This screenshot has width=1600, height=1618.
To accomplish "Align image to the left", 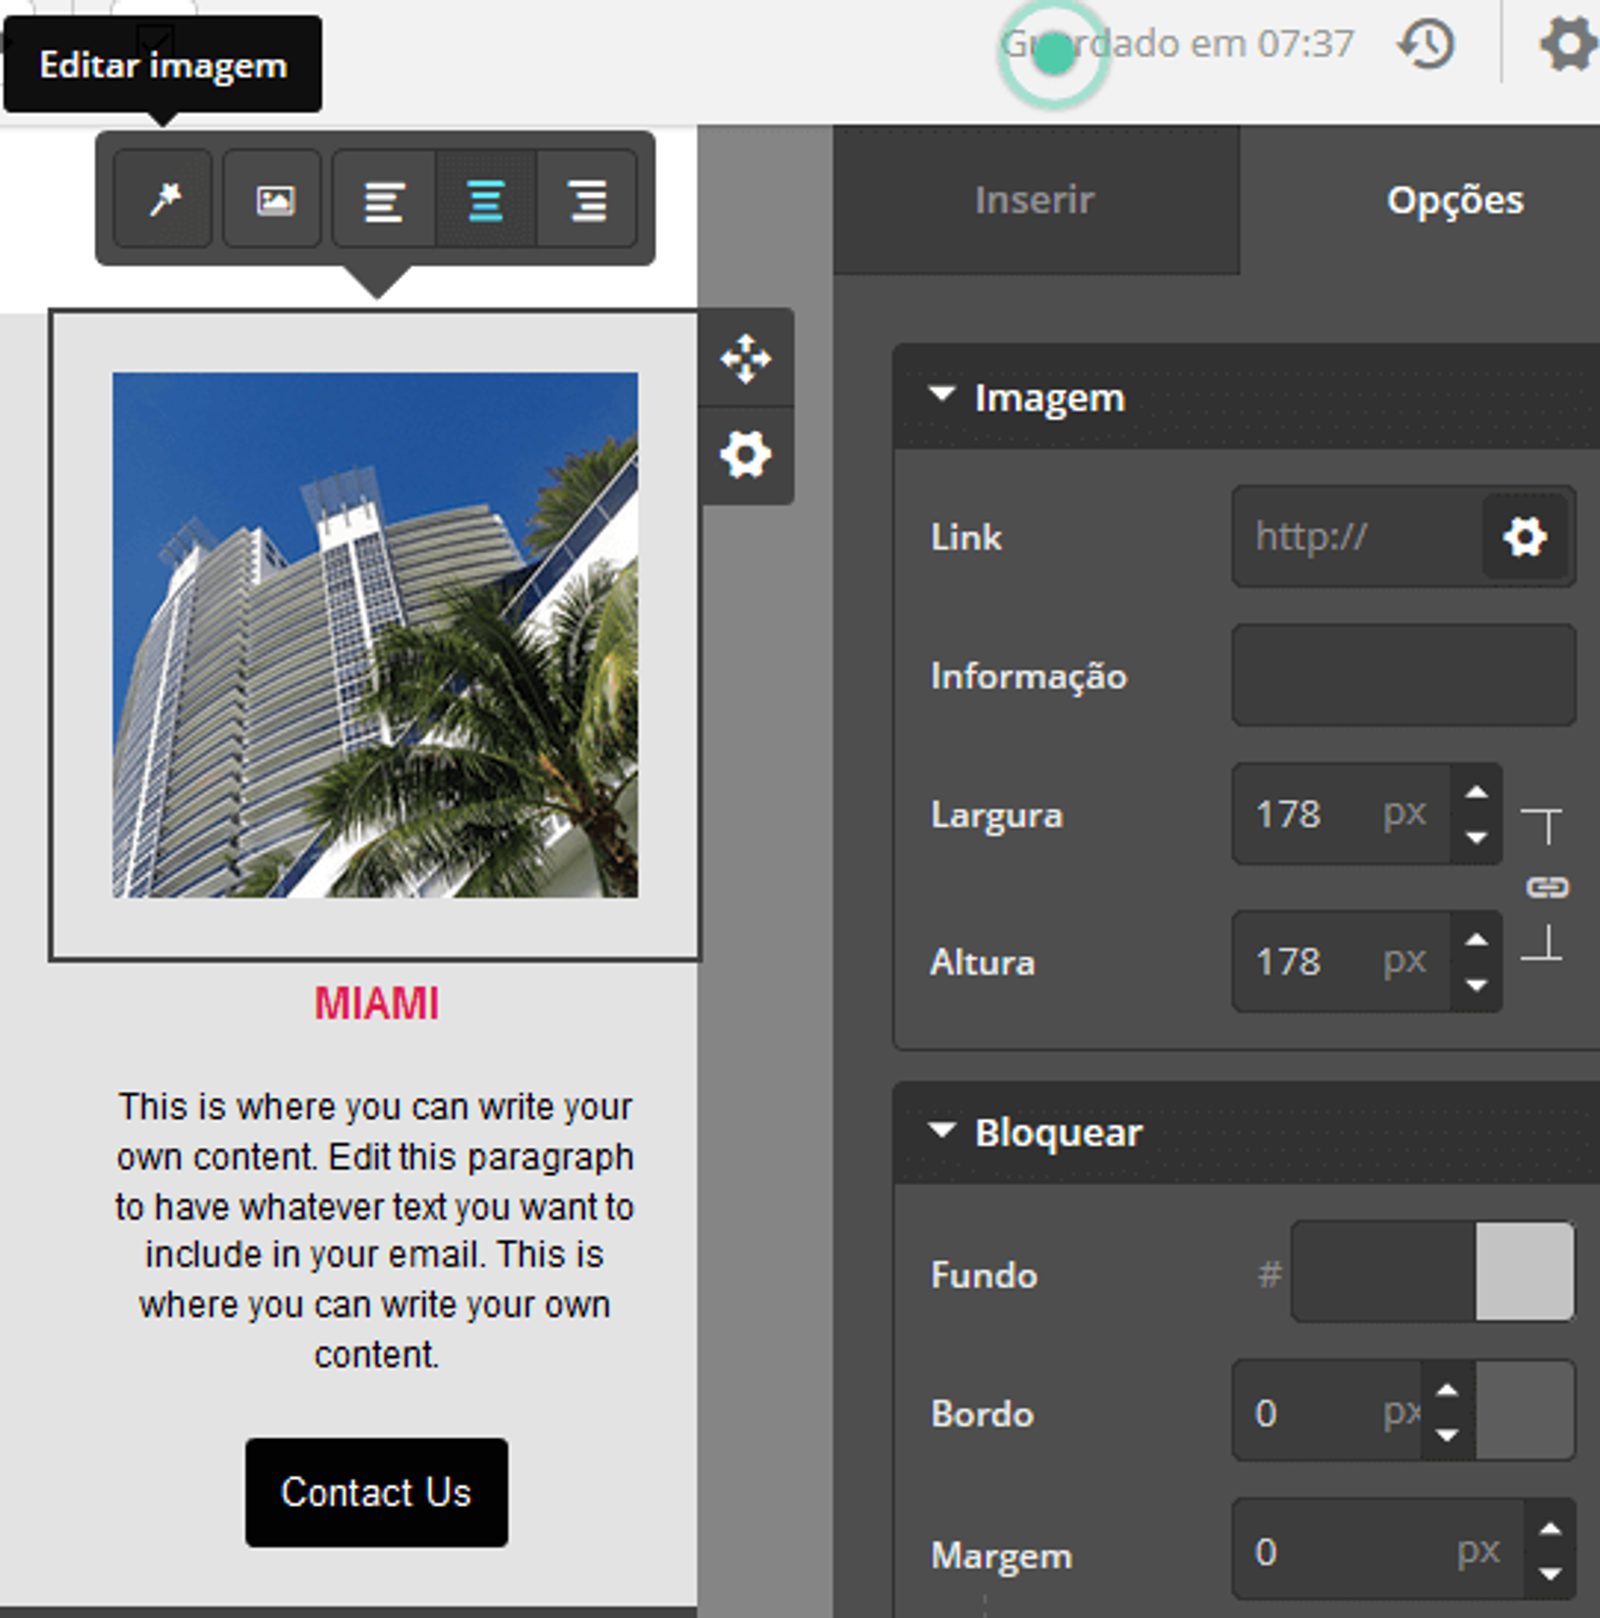I will pos(385,200).
